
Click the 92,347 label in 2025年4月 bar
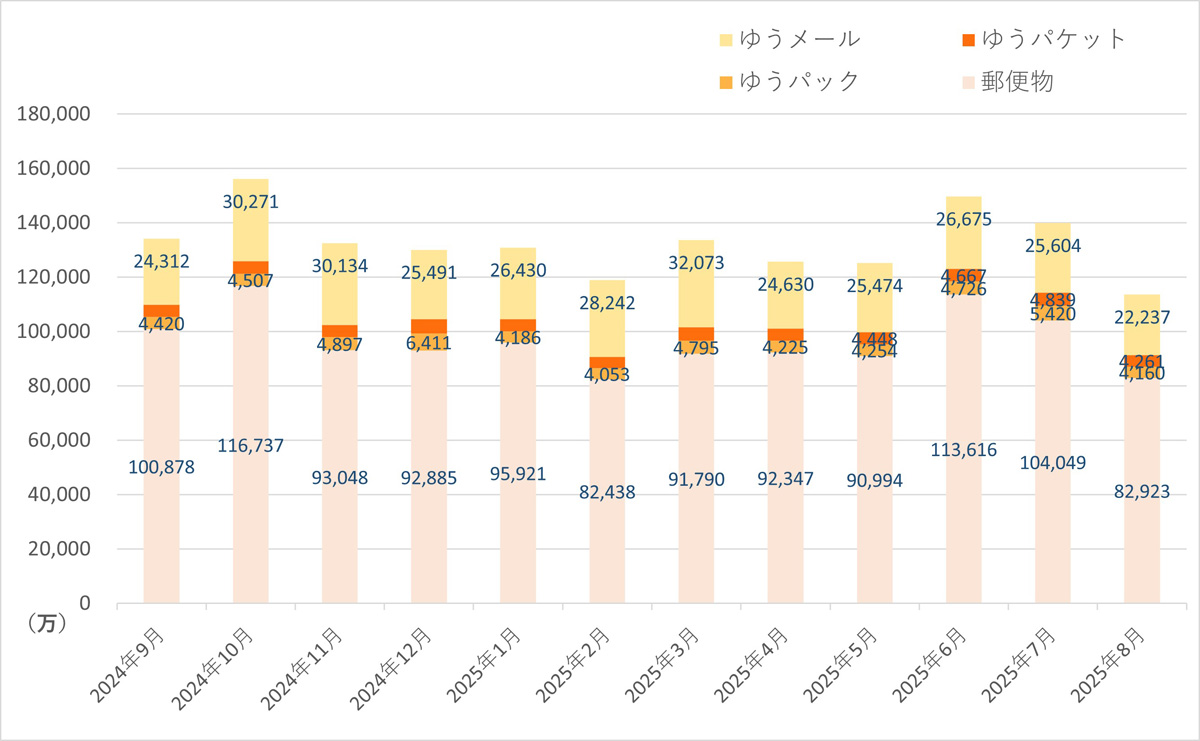(x=786, y=479)
